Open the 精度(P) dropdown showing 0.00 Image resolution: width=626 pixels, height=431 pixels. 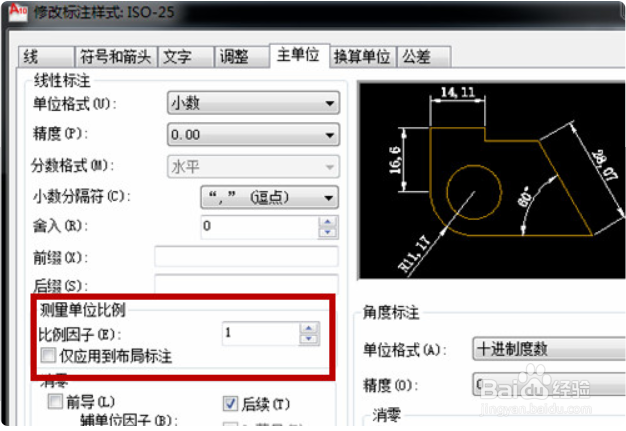pyautogui.click(x=253, y=134)
